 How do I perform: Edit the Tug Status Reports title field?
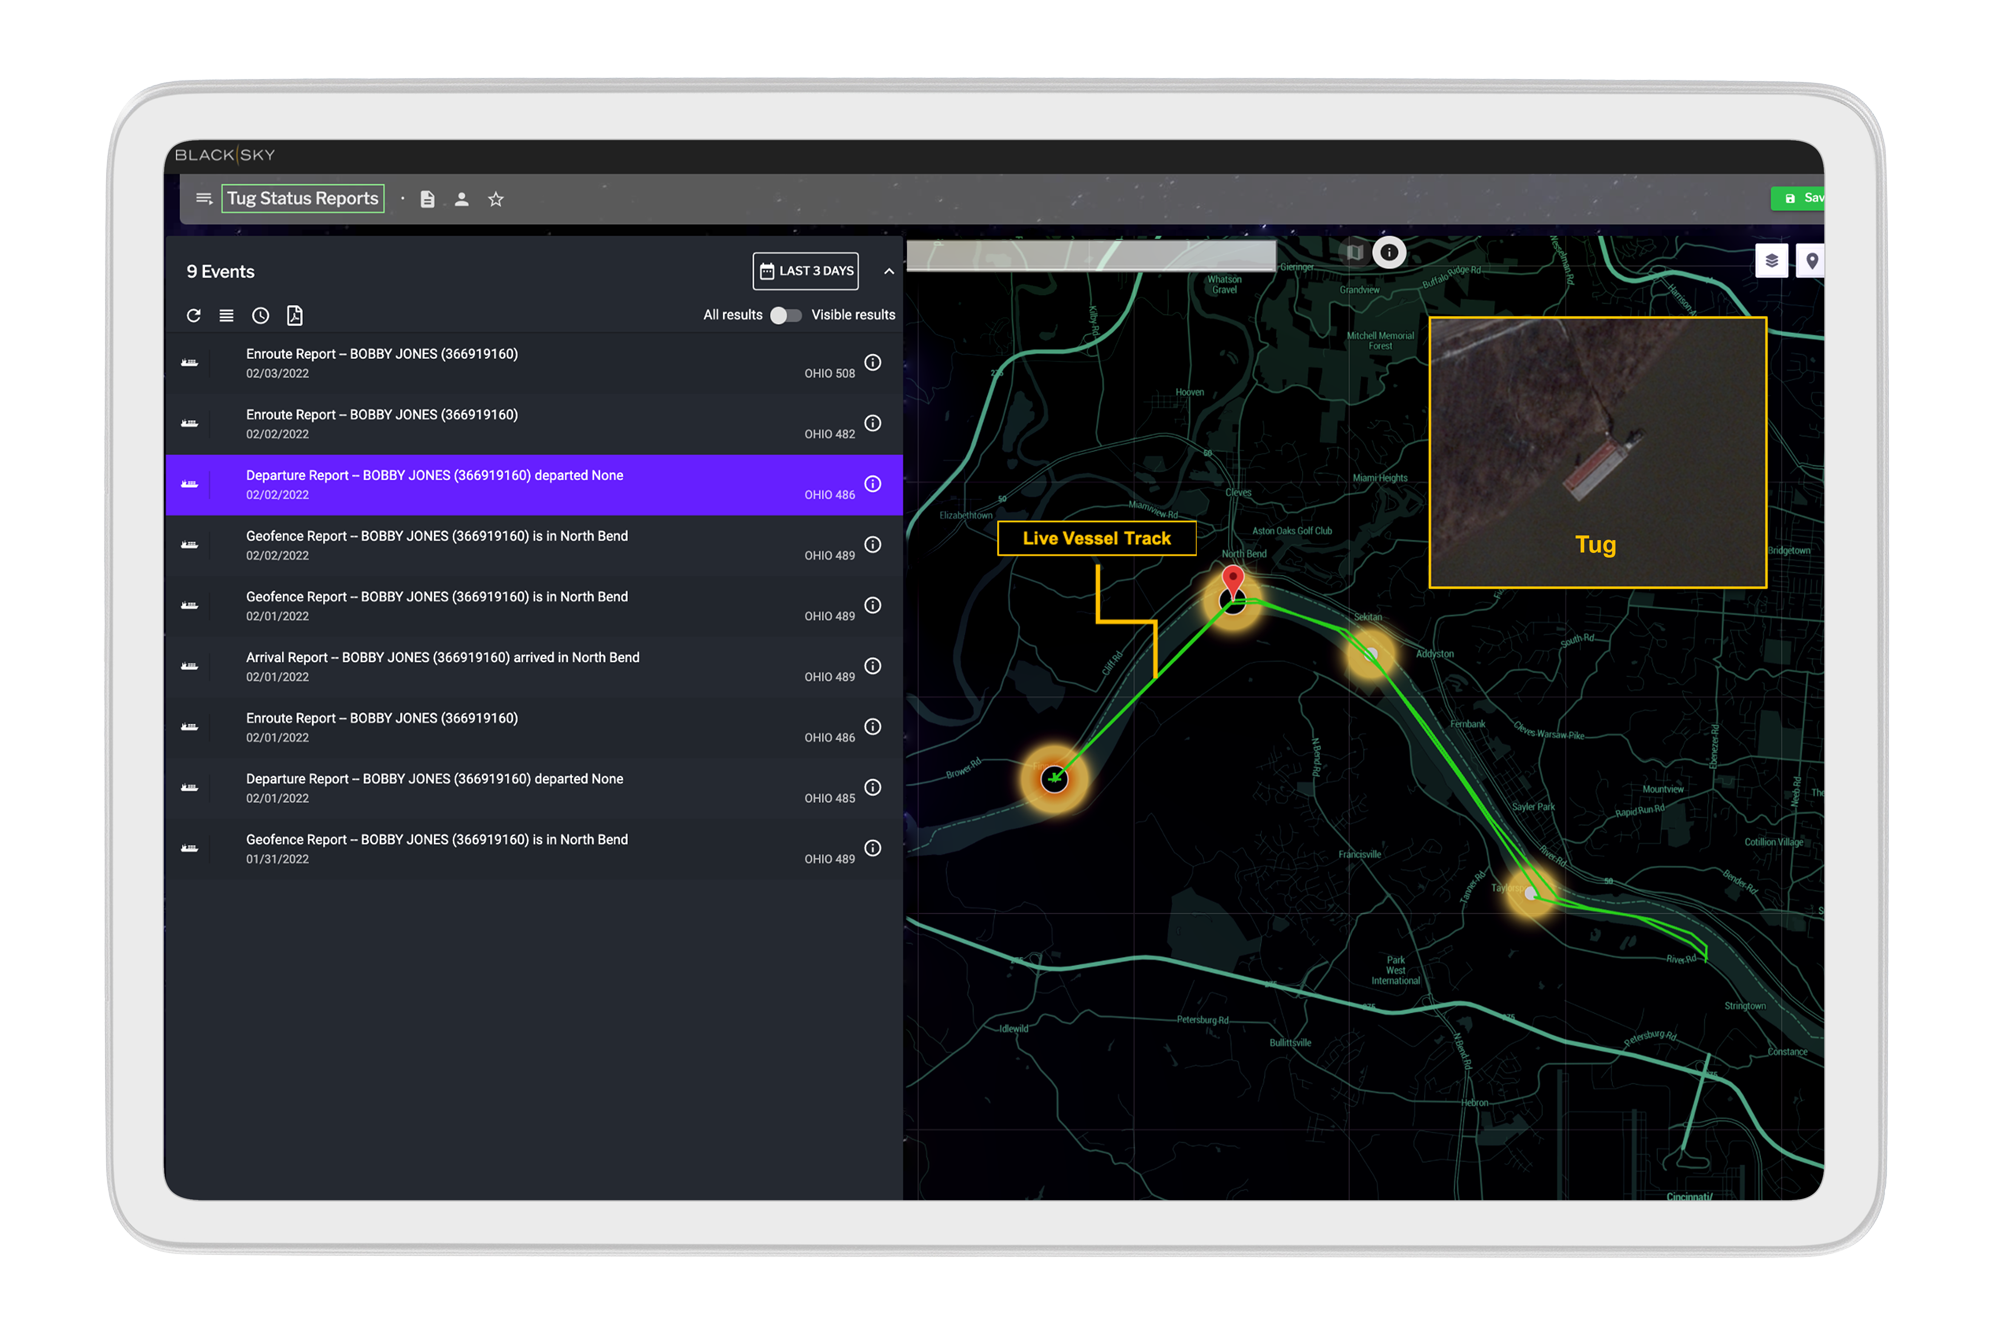point(303,198)
